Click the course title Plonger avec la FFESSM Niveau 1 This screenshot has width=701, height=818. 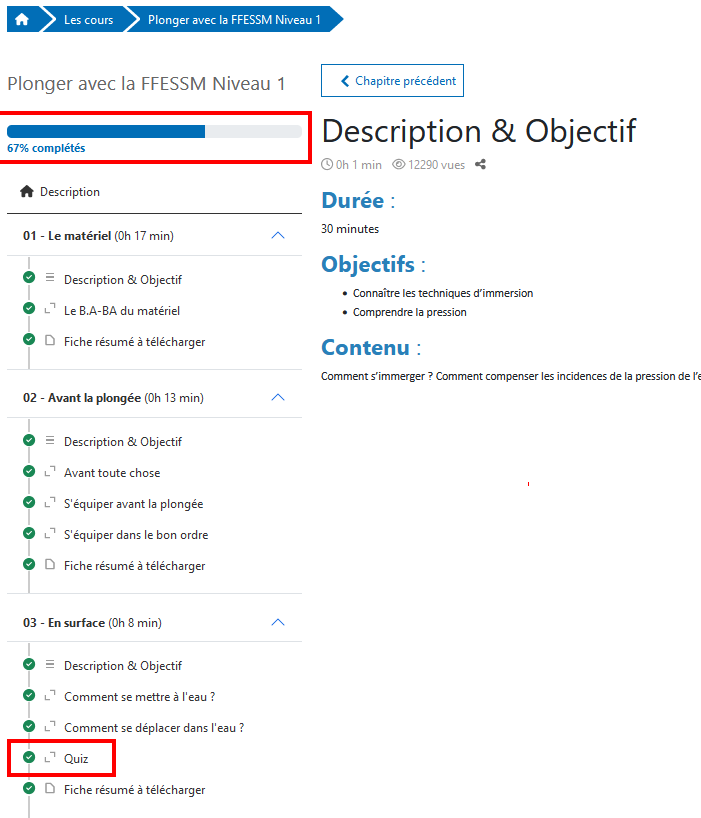coord(146,83)
